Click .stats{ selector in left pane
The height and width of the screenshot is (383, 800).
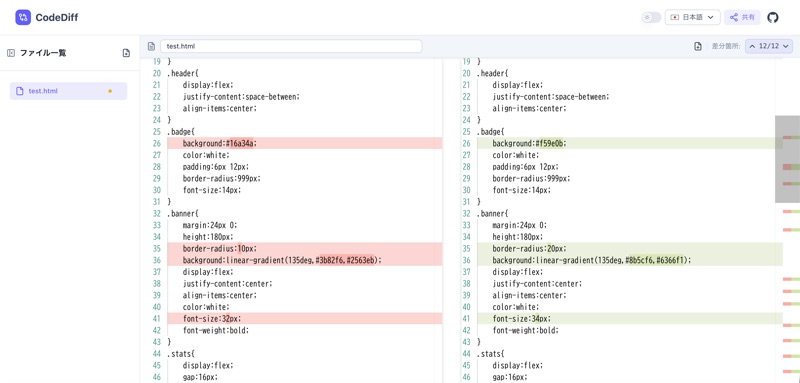point(181,353)
